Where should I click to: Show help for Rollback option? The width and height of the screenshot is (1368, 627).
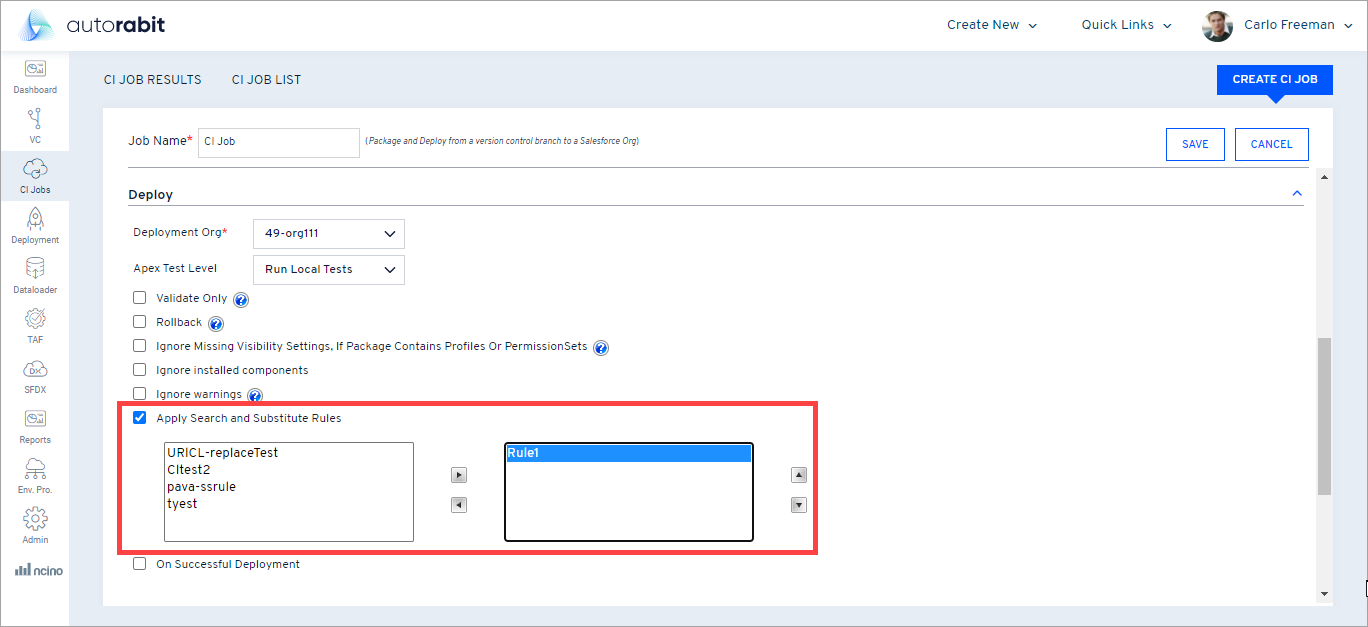coord(216,323)
